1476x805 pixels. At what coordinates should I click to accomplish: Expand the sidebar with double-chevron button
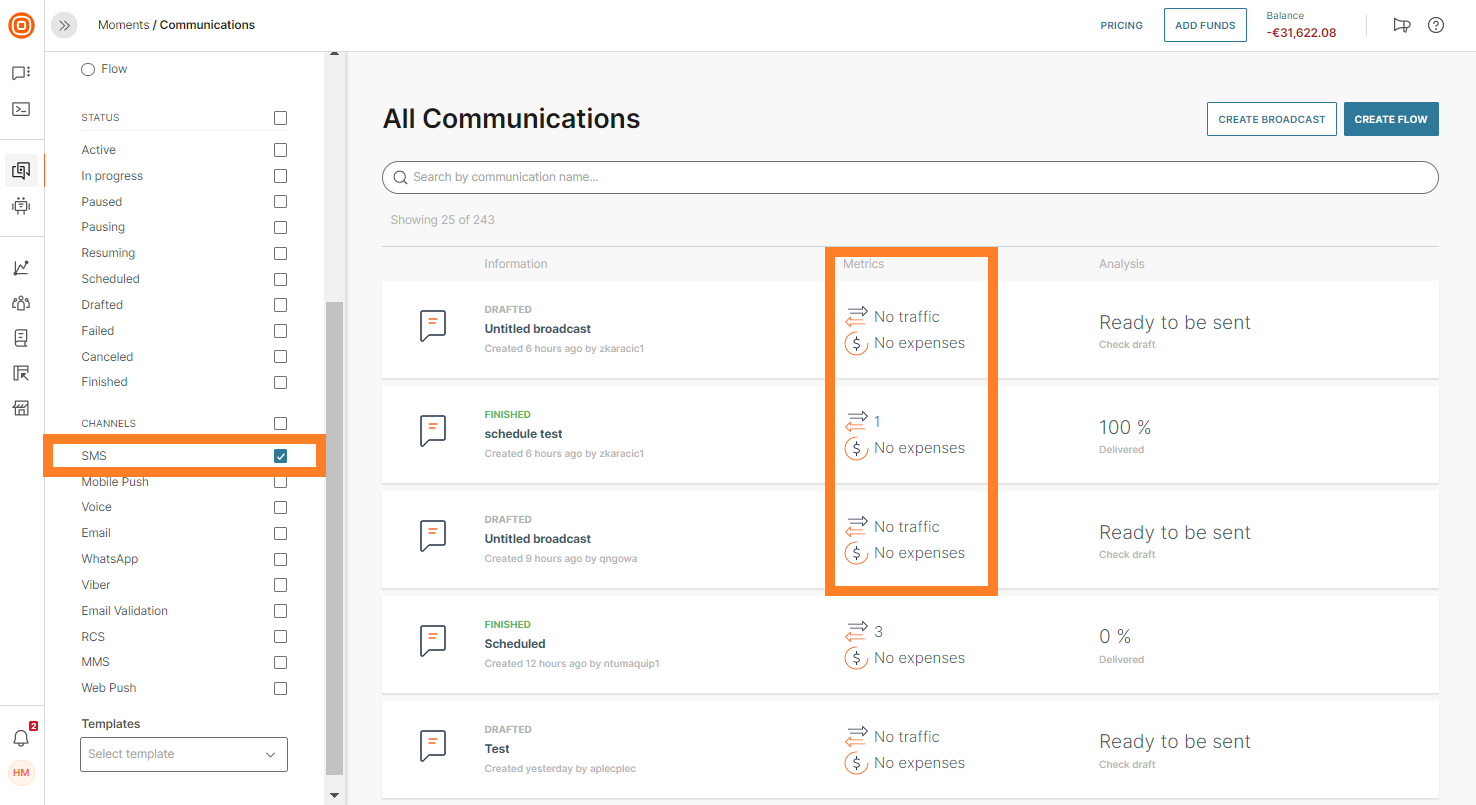tap(64, 25)
